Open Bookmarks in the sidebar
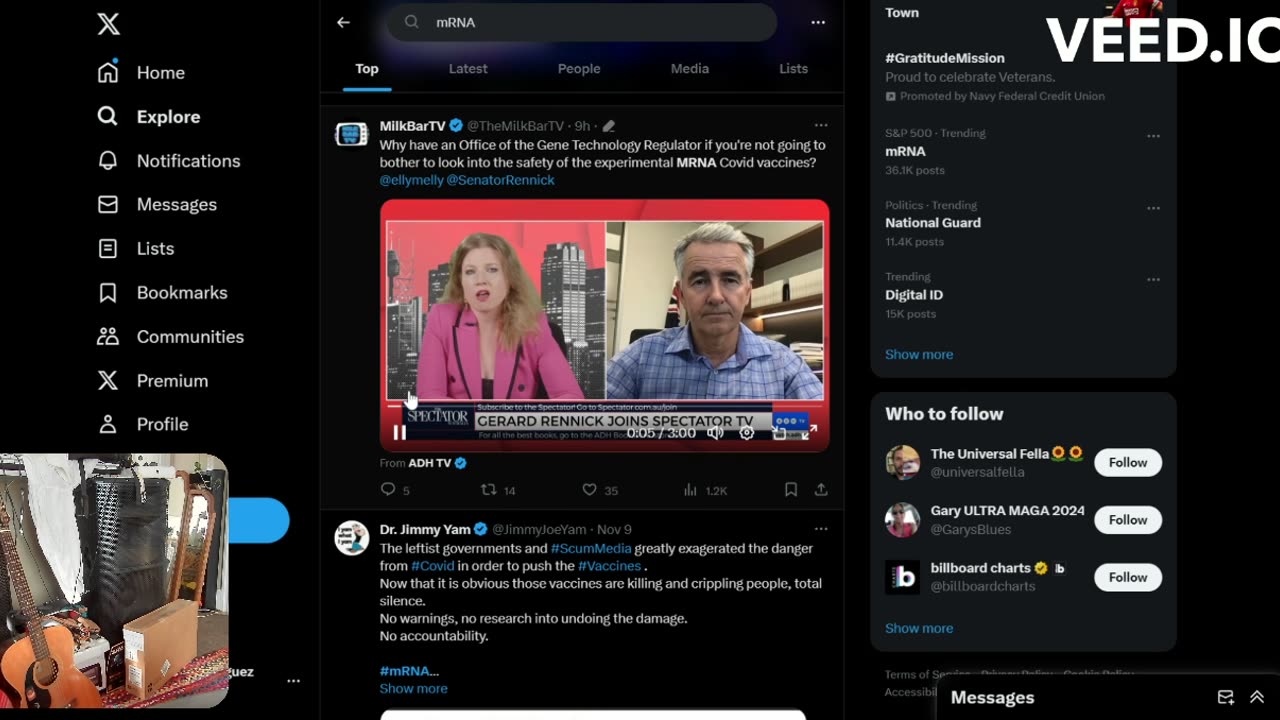Image resolution: width=1280 pixels, height=720 pixels. (x=162, y=292)
